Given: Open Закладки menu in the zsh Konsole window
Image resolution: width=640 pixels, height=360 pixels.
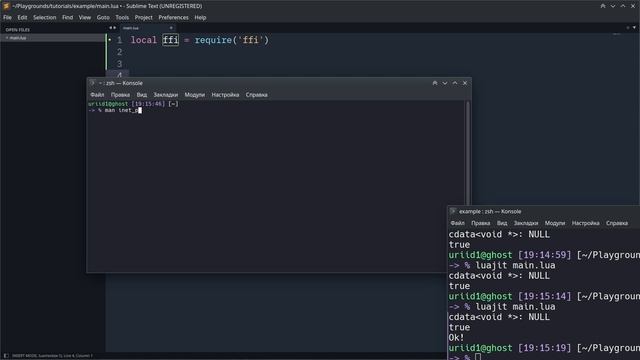Looking at the screenshot, I should point(166,95).
